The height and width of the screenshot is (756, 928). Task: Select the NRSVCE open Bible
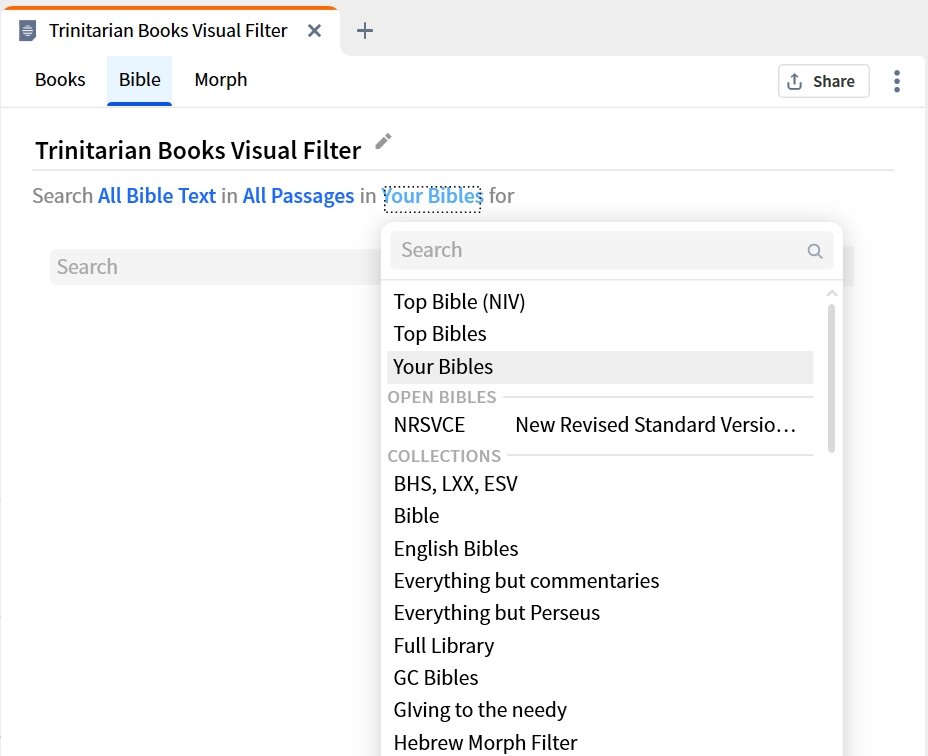[600, 425]
